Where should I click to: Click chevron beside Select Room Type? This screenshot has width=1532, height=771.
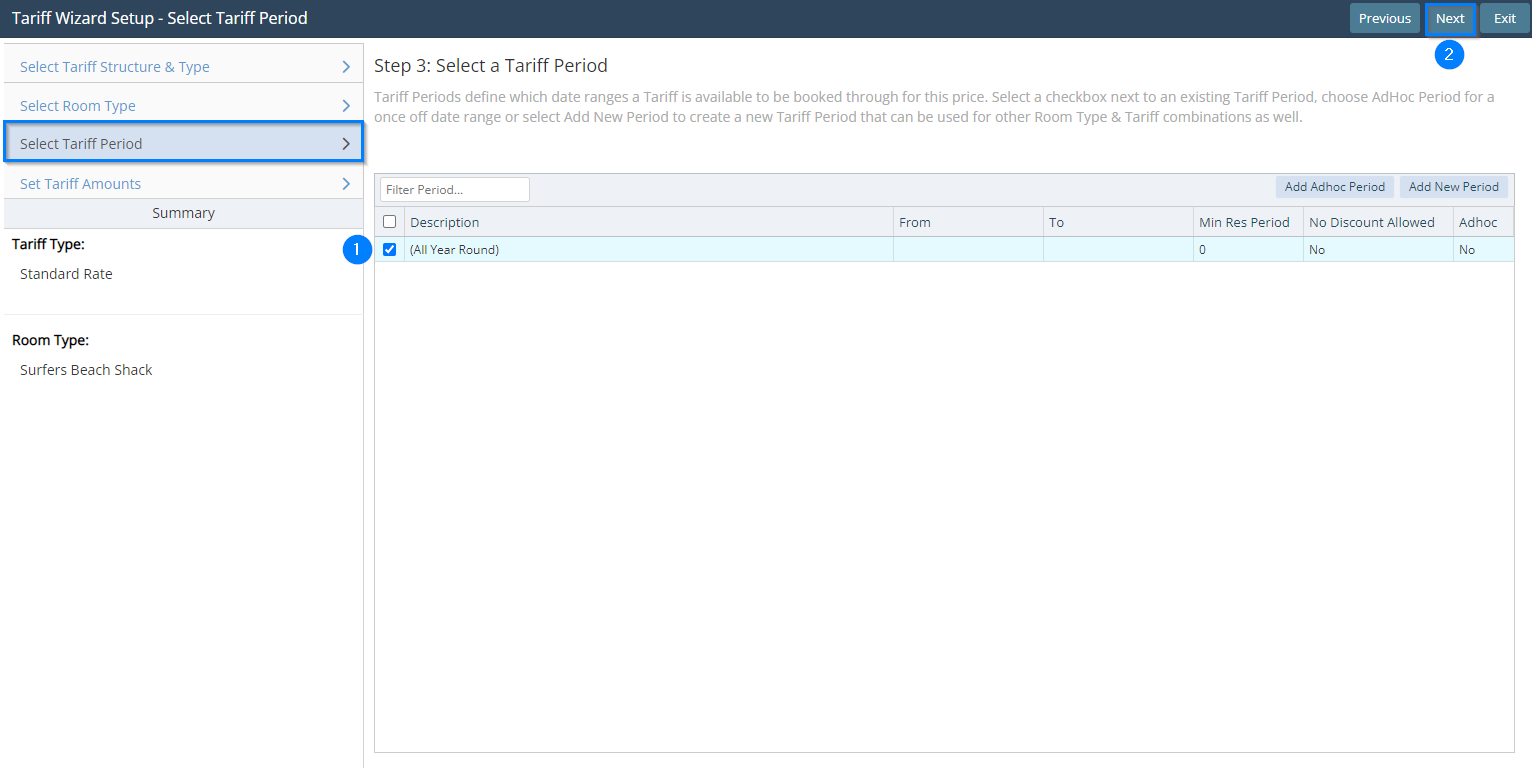point(346,106)
